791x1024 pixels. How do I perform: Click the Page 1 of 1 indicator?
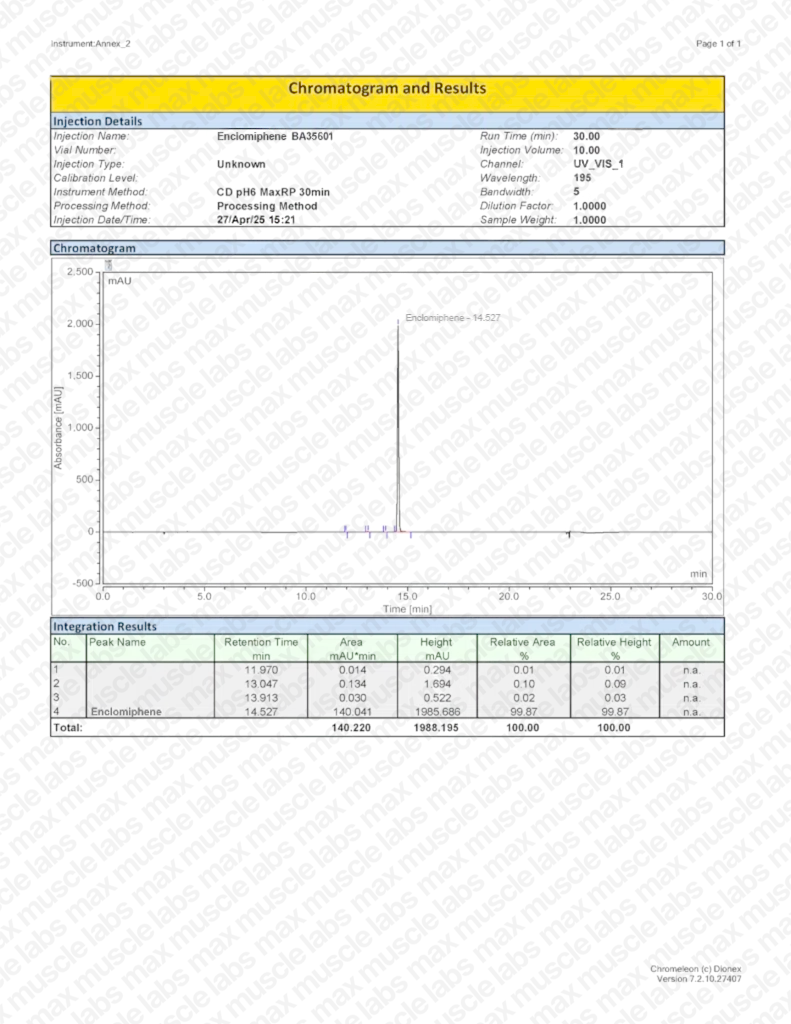(x=718, y=44)
